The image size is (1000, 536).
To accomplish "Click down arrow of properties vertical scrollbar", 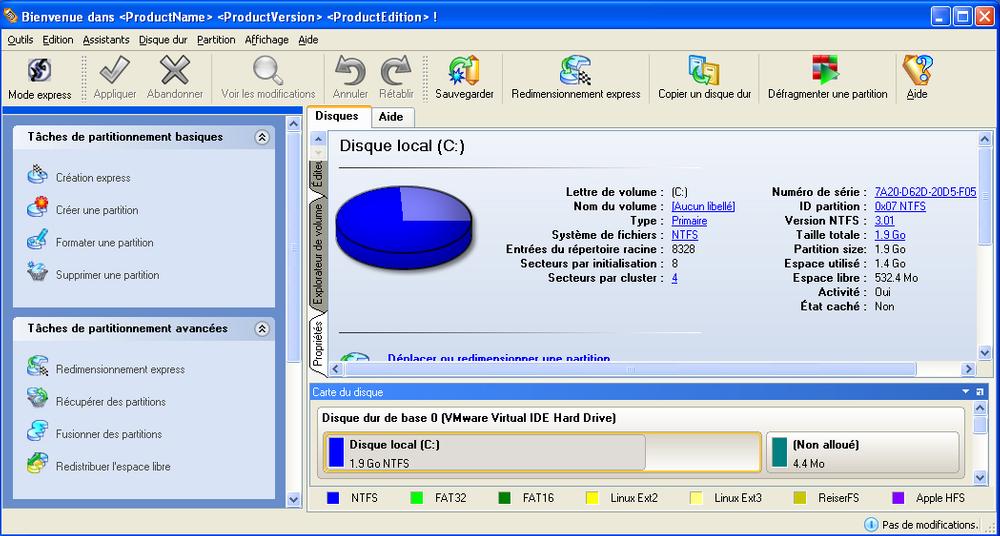I will 985,352.
